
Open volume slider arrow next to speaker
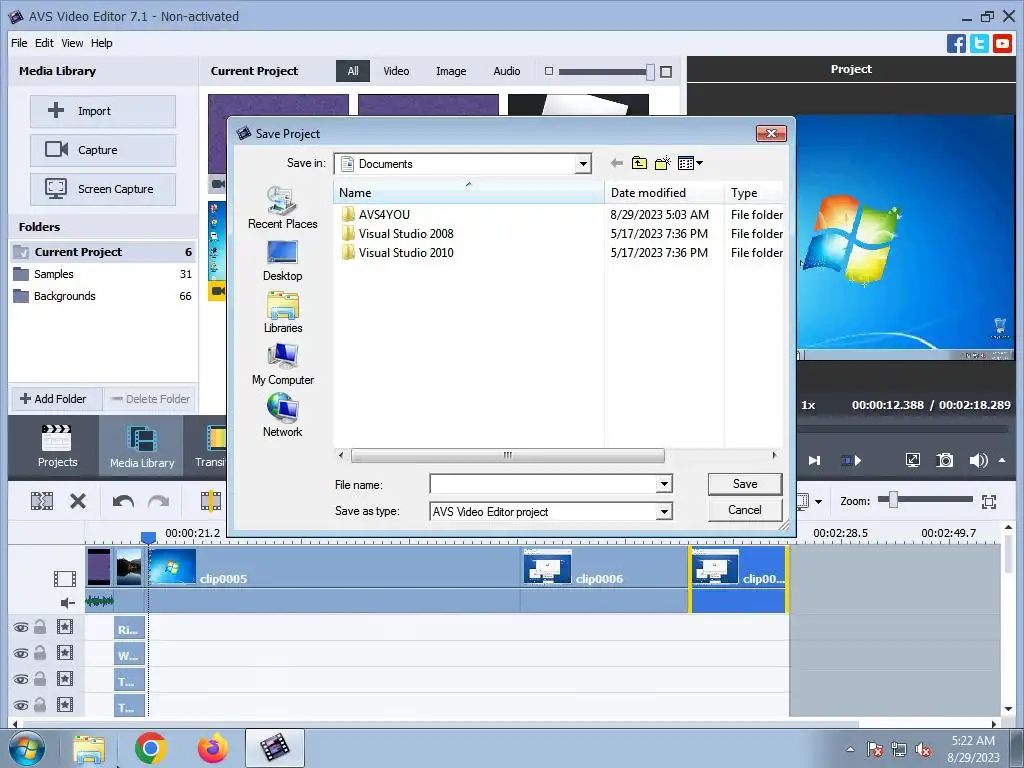[1002, 460]
